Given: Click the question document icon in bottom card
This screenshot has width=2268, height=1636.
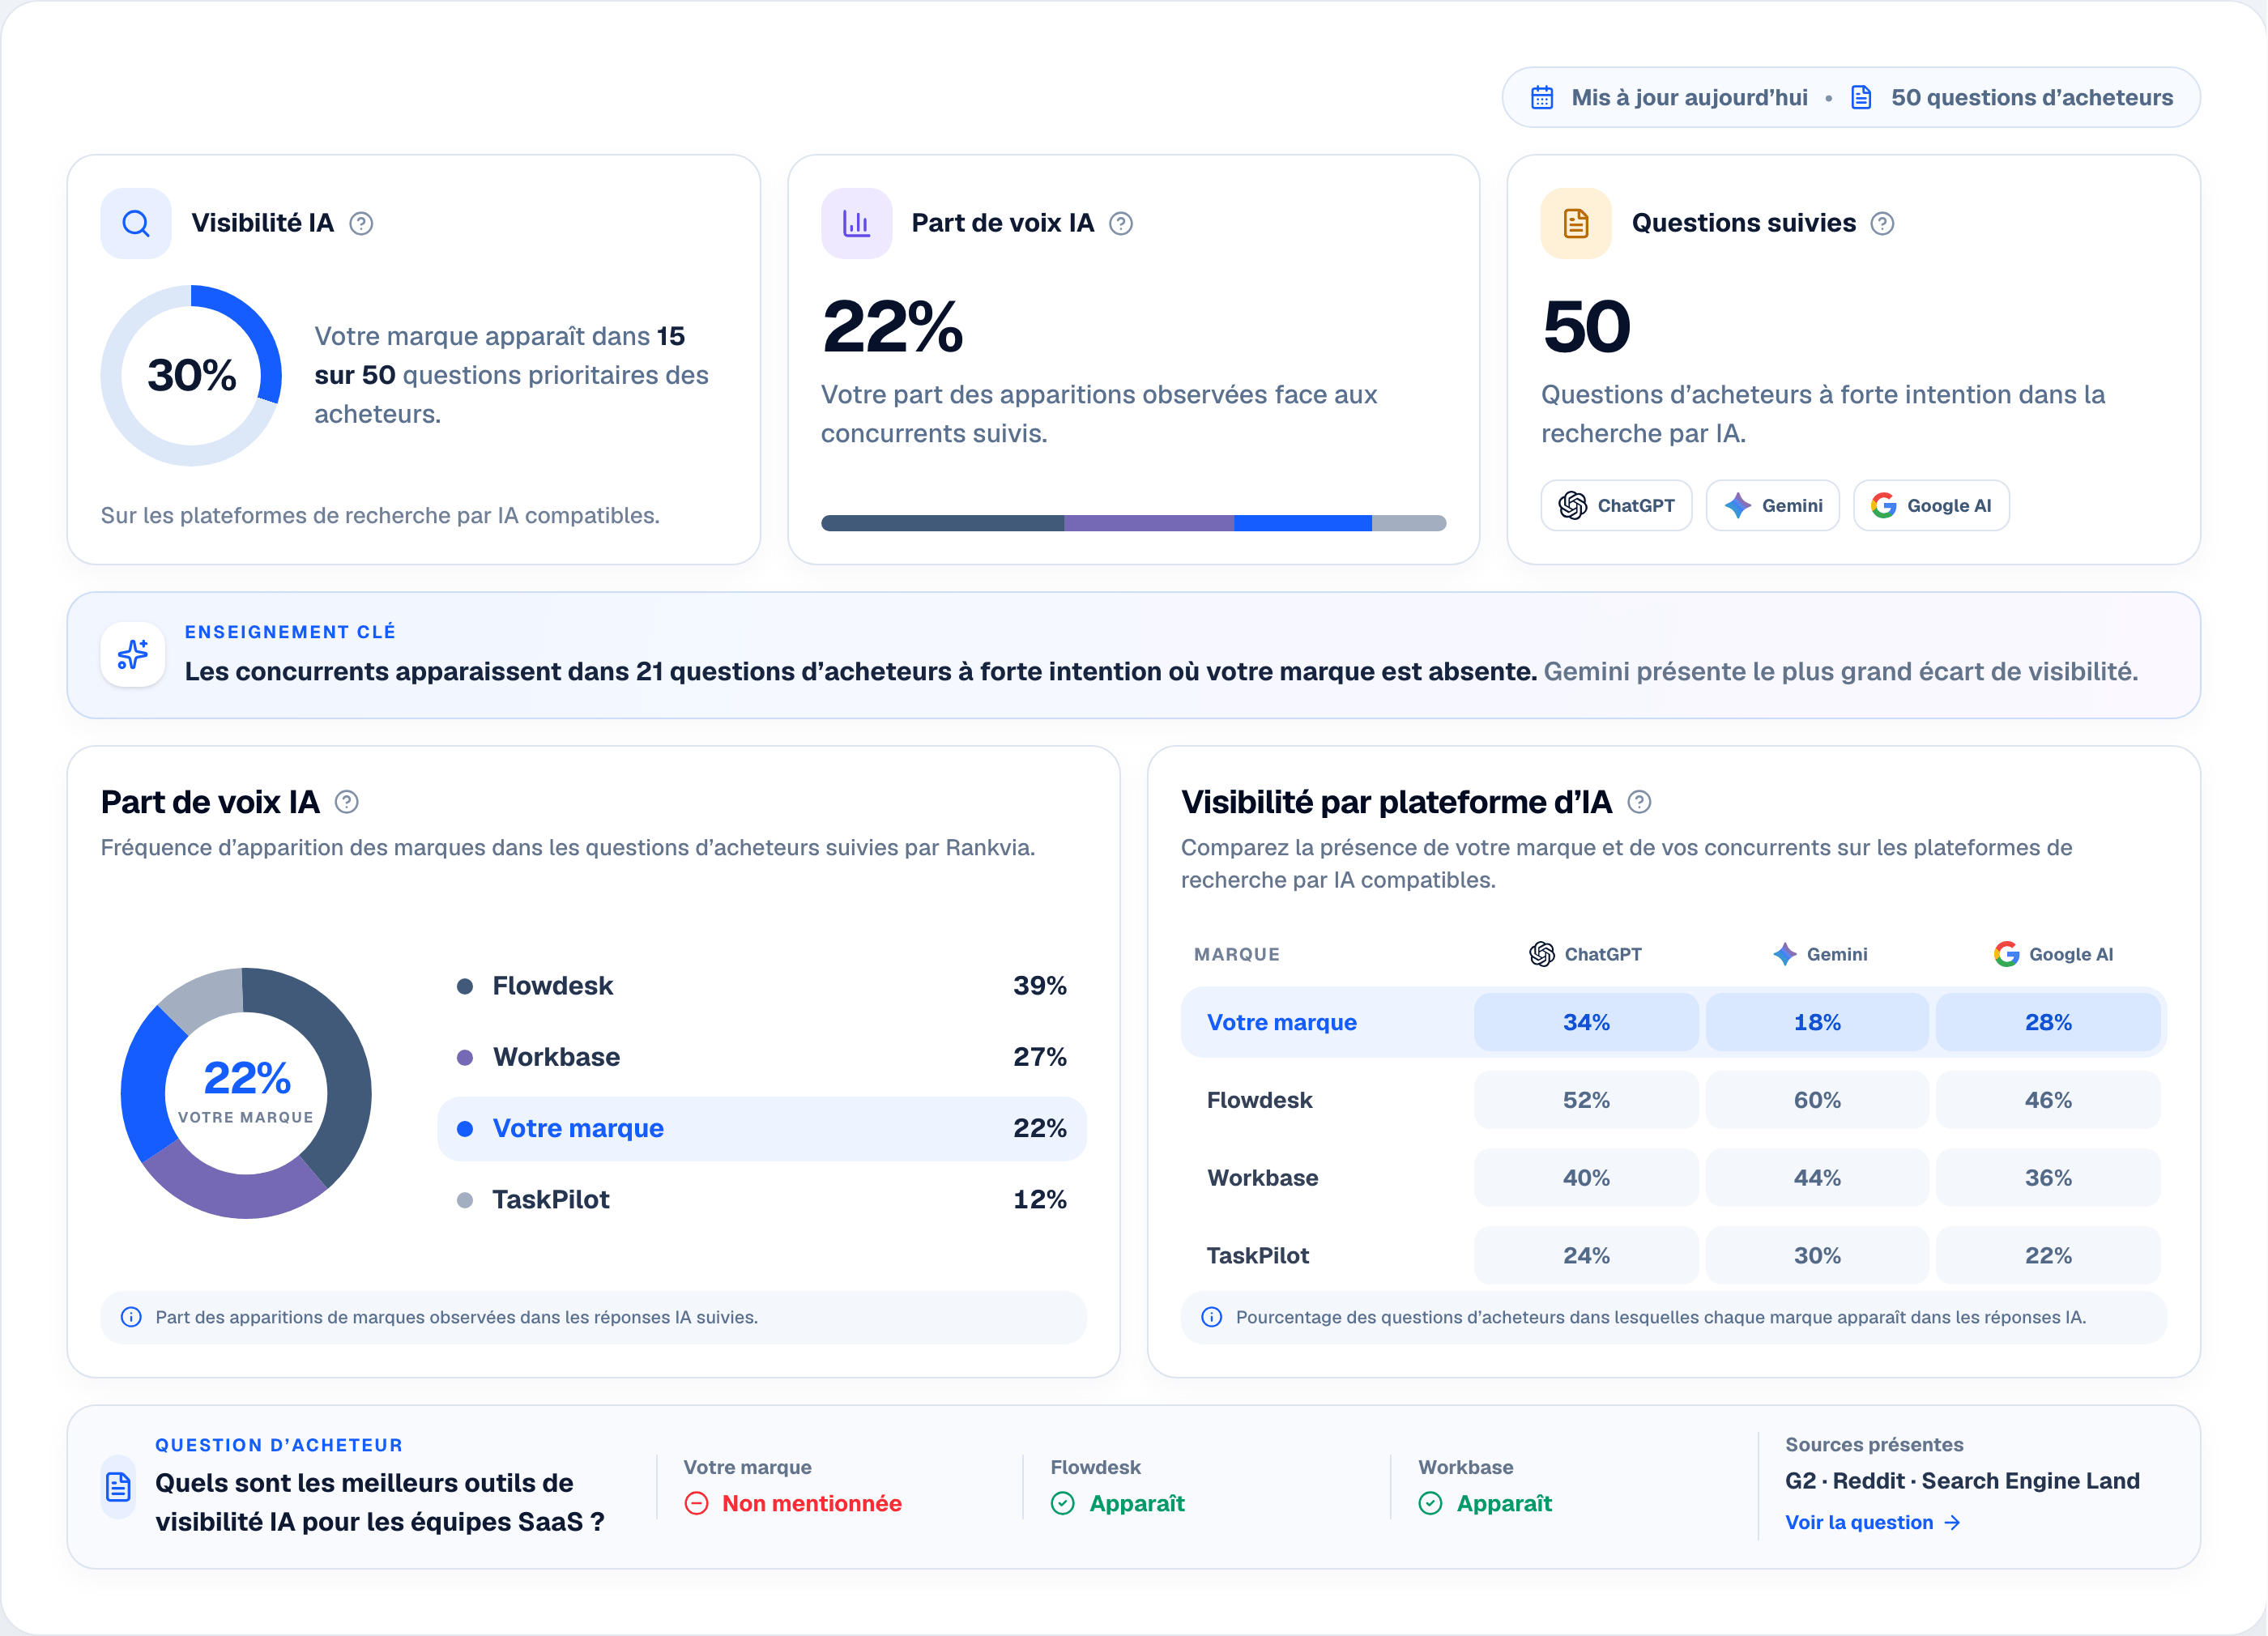Looking at the screenshot, I should 118,1486.
